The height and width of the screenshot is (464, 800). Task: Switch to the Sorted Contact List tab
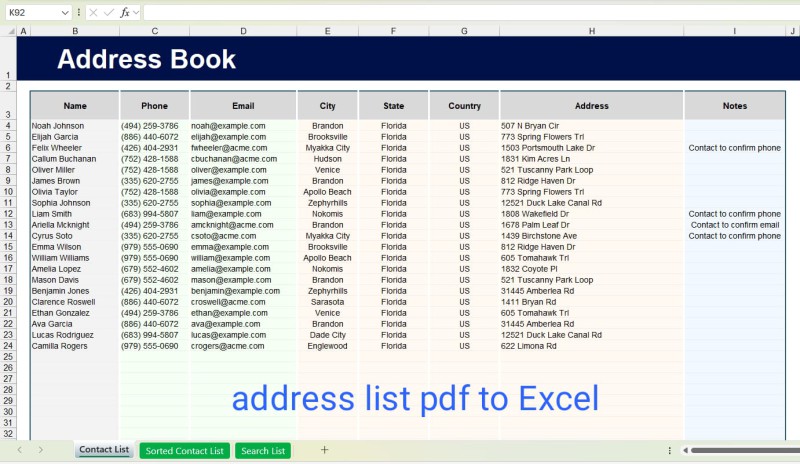(x=185, y=451)
